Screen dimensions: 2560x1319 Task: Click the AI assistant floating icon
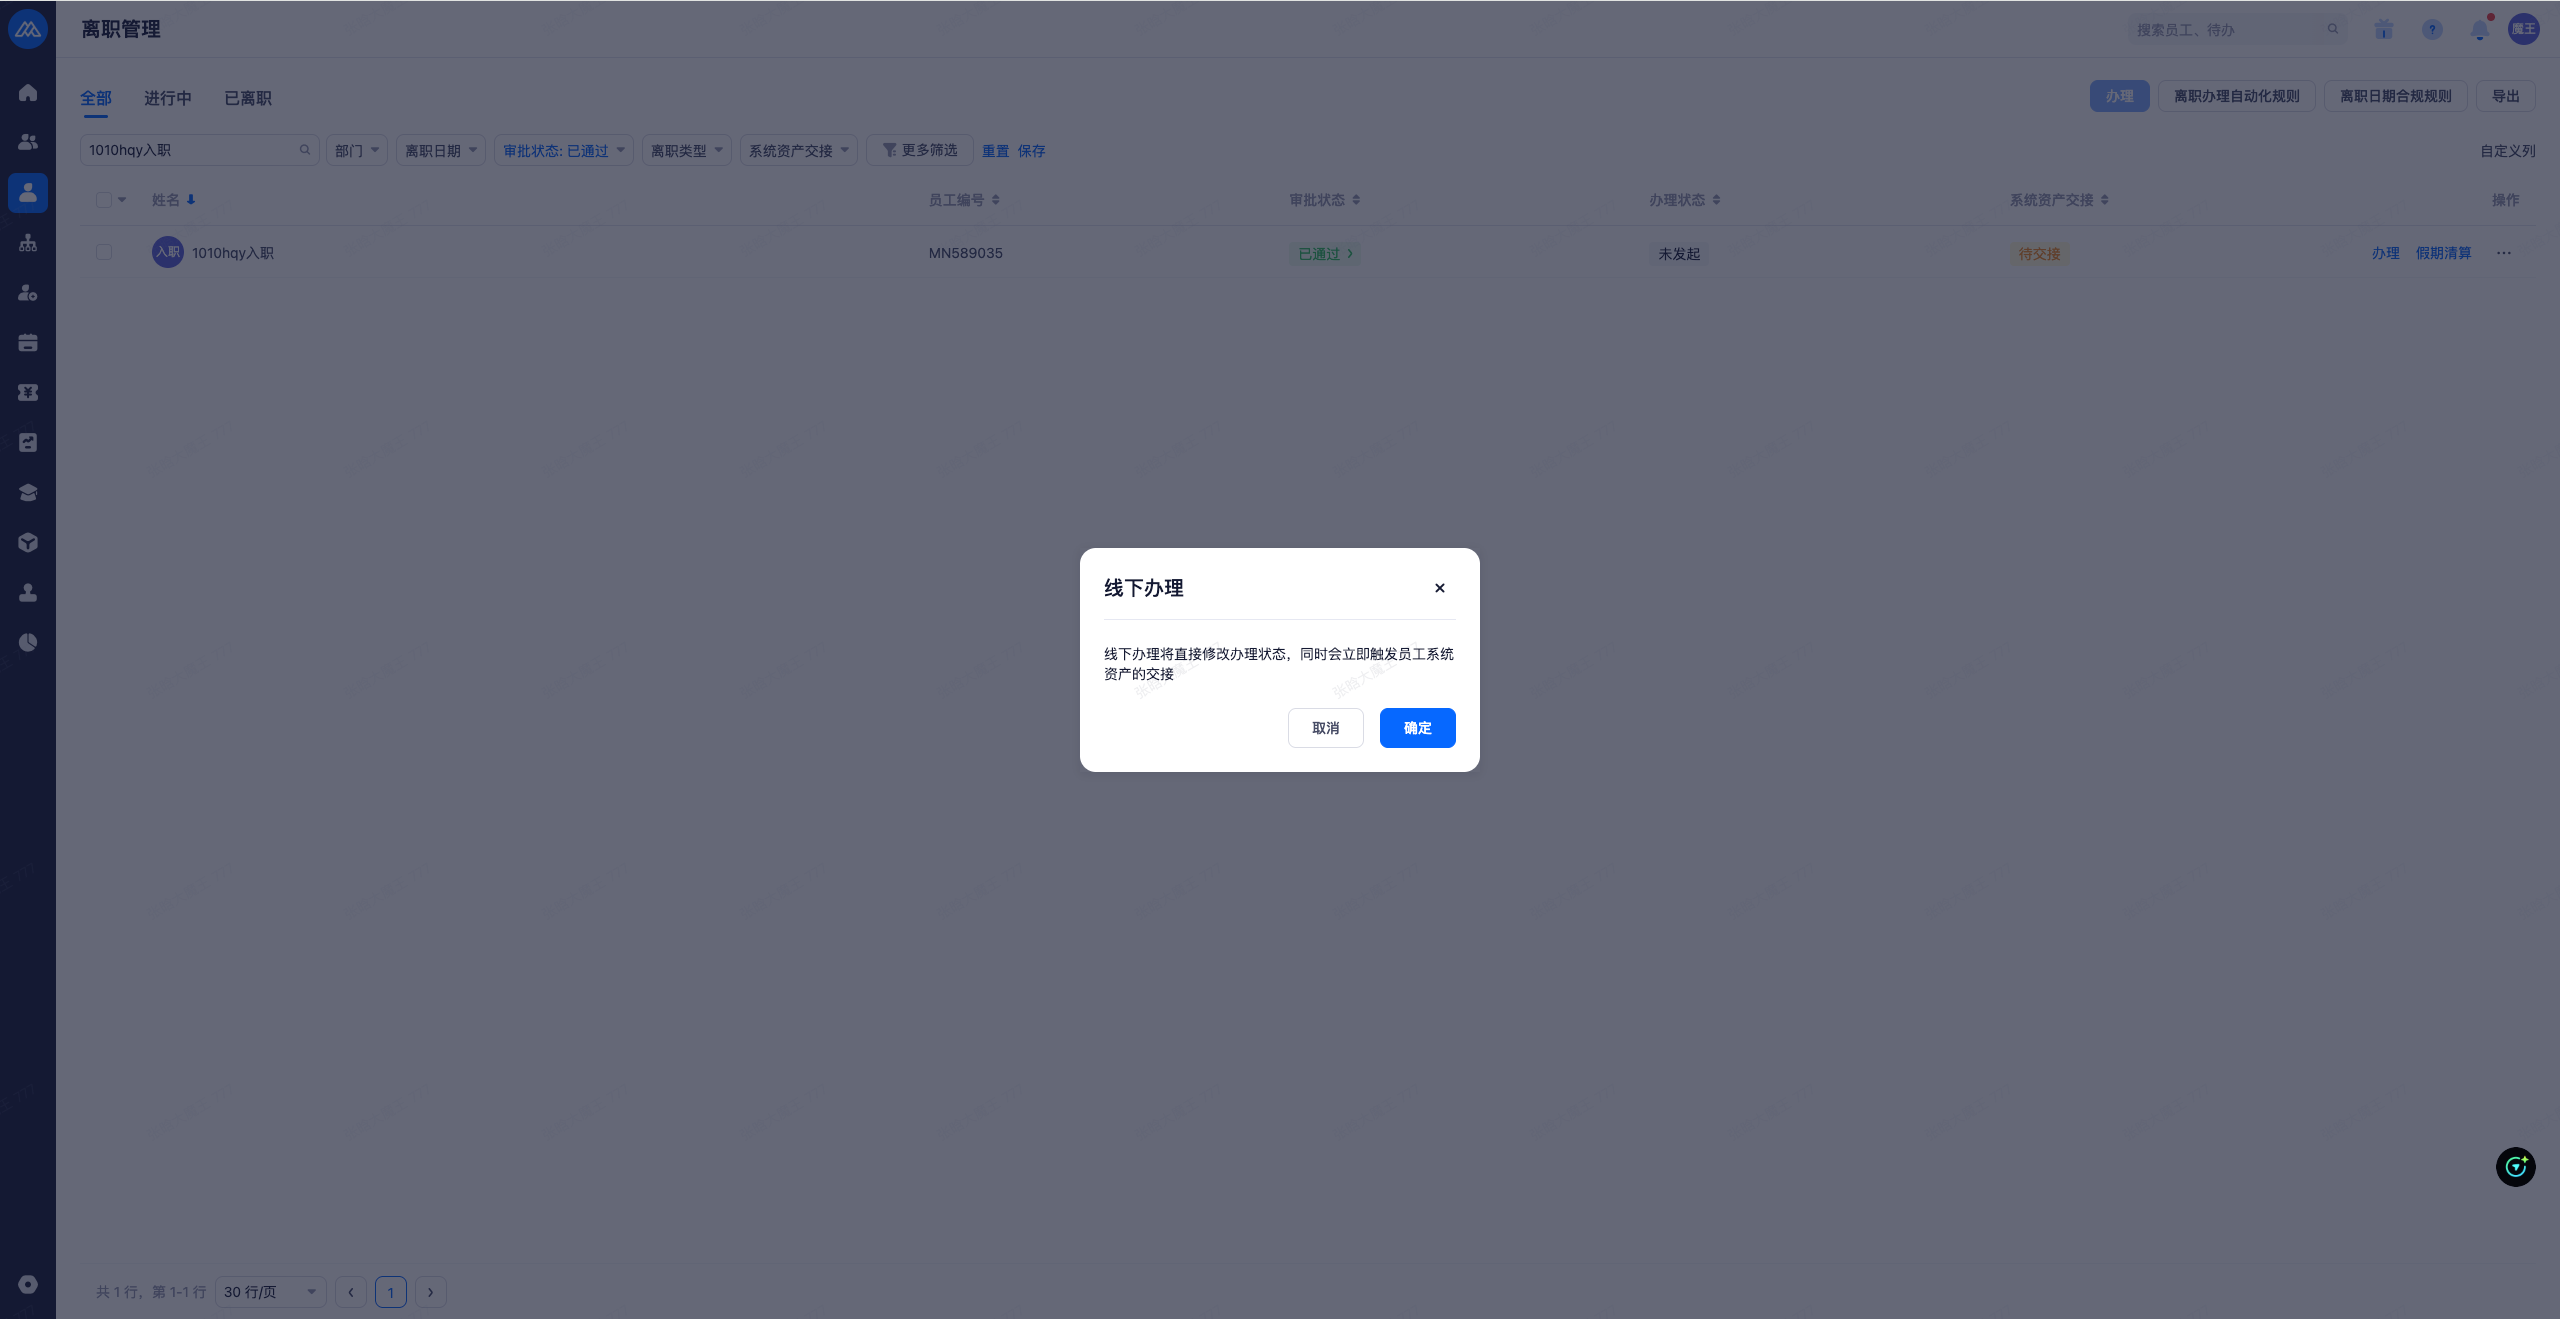click(x=2515, y=1167)
